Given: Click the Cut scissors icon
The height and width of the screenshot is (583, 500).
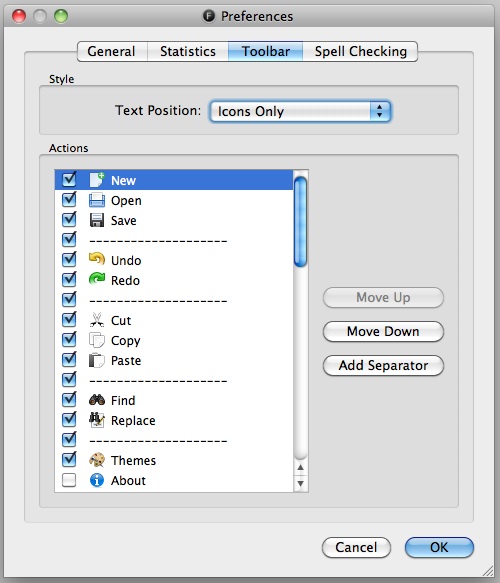Looking at the screenshot, I should pos(97,320).
